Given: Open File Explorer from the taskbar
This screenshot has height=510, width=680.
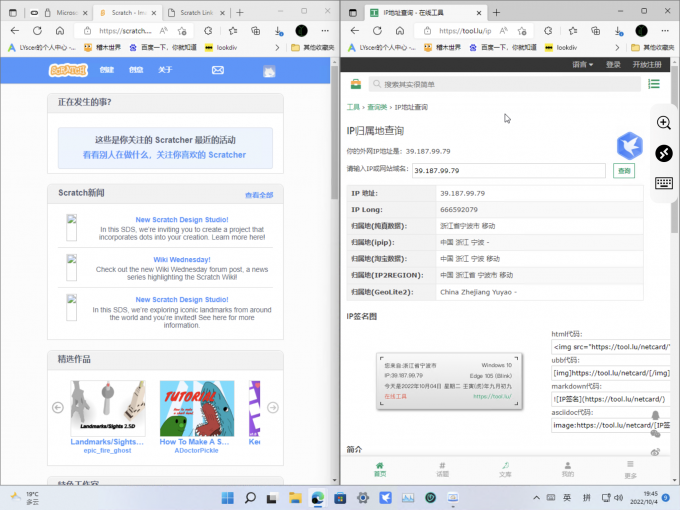Looking at the screenshot, I should point(295,498).
